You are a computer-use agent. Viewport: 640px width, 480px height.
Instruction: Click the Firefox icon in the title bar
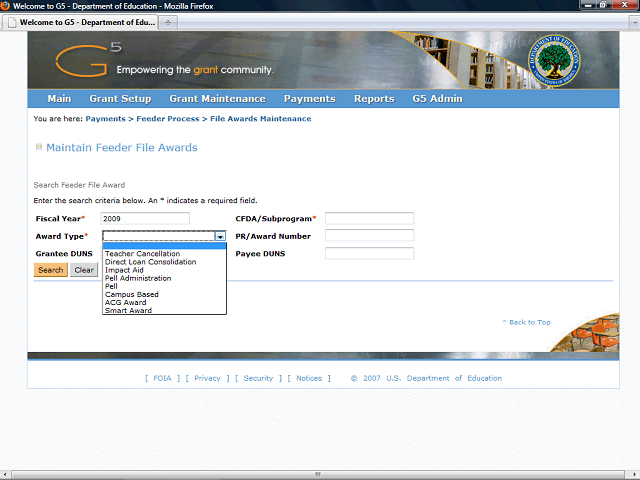pyautogui.click(x=5, y=6)
